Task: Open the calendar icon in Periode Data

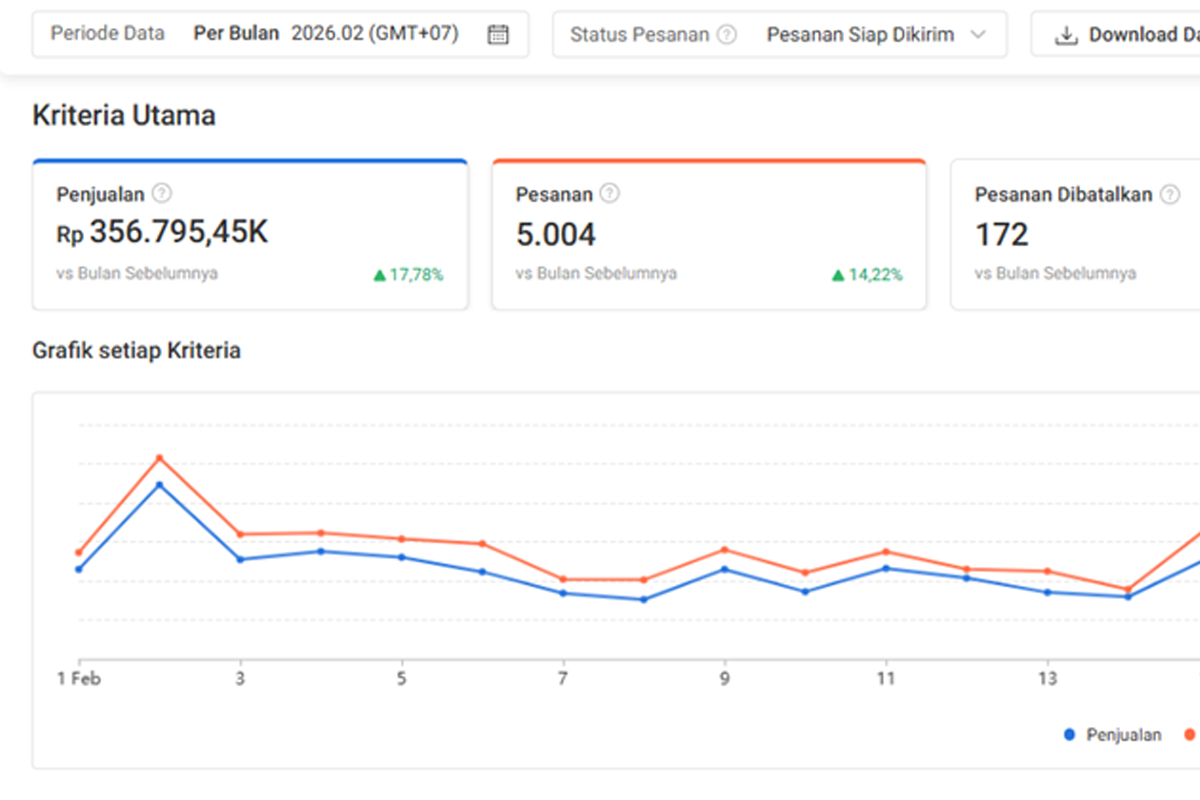Action: (x=497, y=34)
